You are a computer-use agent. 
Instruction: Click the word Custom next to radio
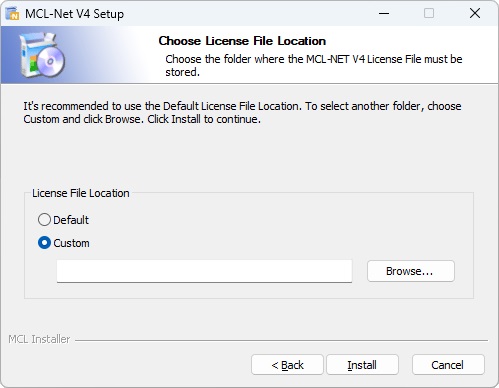click(71, 243)
